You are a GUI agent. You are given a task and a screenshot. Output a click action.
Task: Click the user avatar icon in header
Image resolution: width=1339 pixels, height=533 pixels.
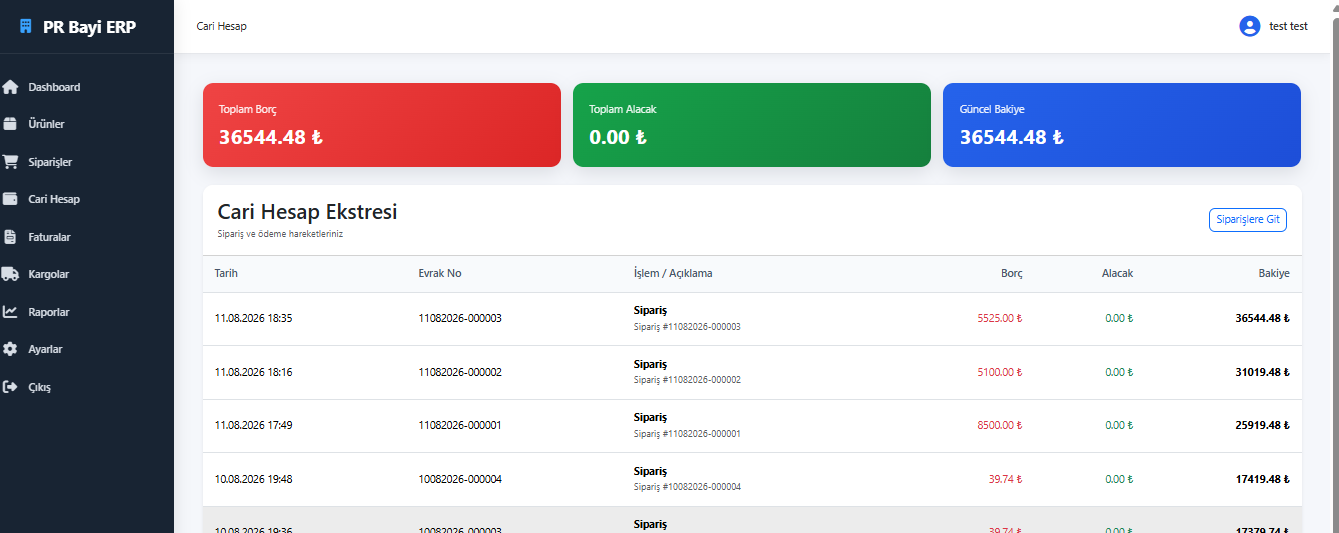pyautogui.click(x=1249, y=26)
